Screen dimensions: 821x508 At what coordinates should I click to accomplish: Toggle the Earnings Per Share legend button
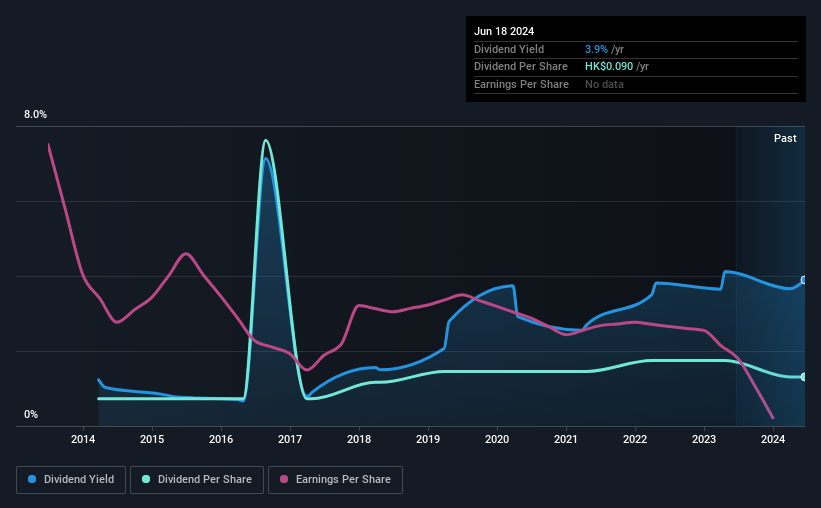(x=335, y=480)
